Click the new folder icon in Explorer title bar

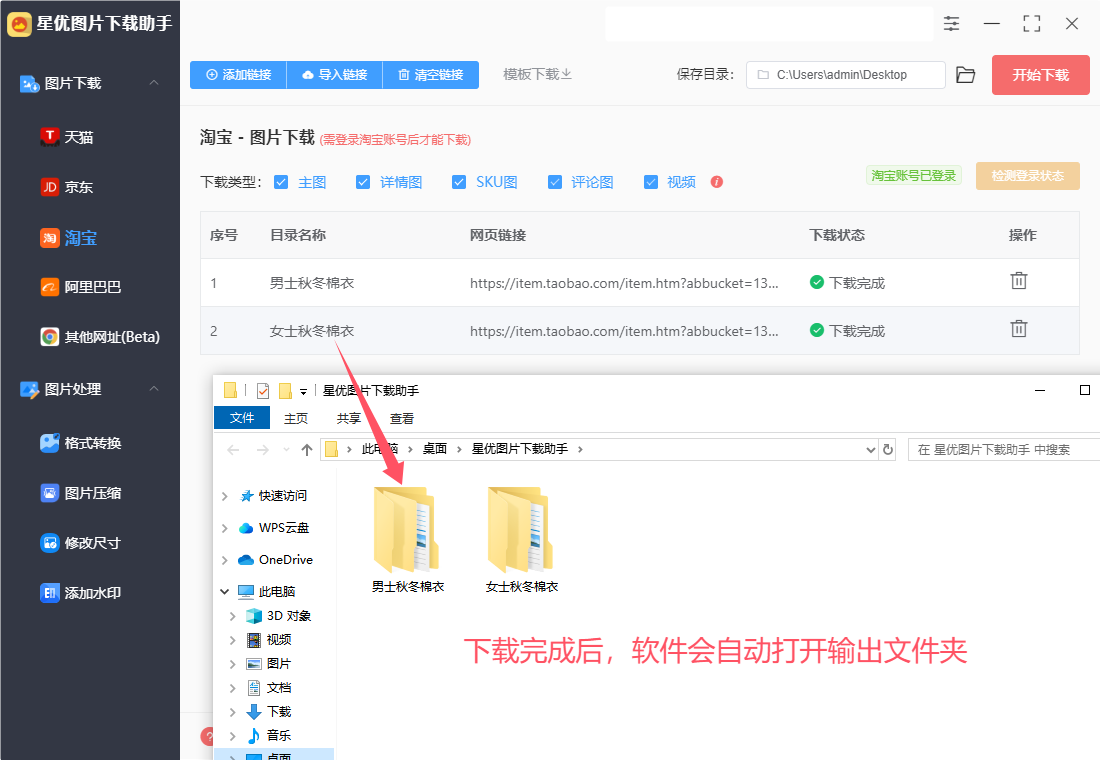pyautogui.click(x=285, y=390)
